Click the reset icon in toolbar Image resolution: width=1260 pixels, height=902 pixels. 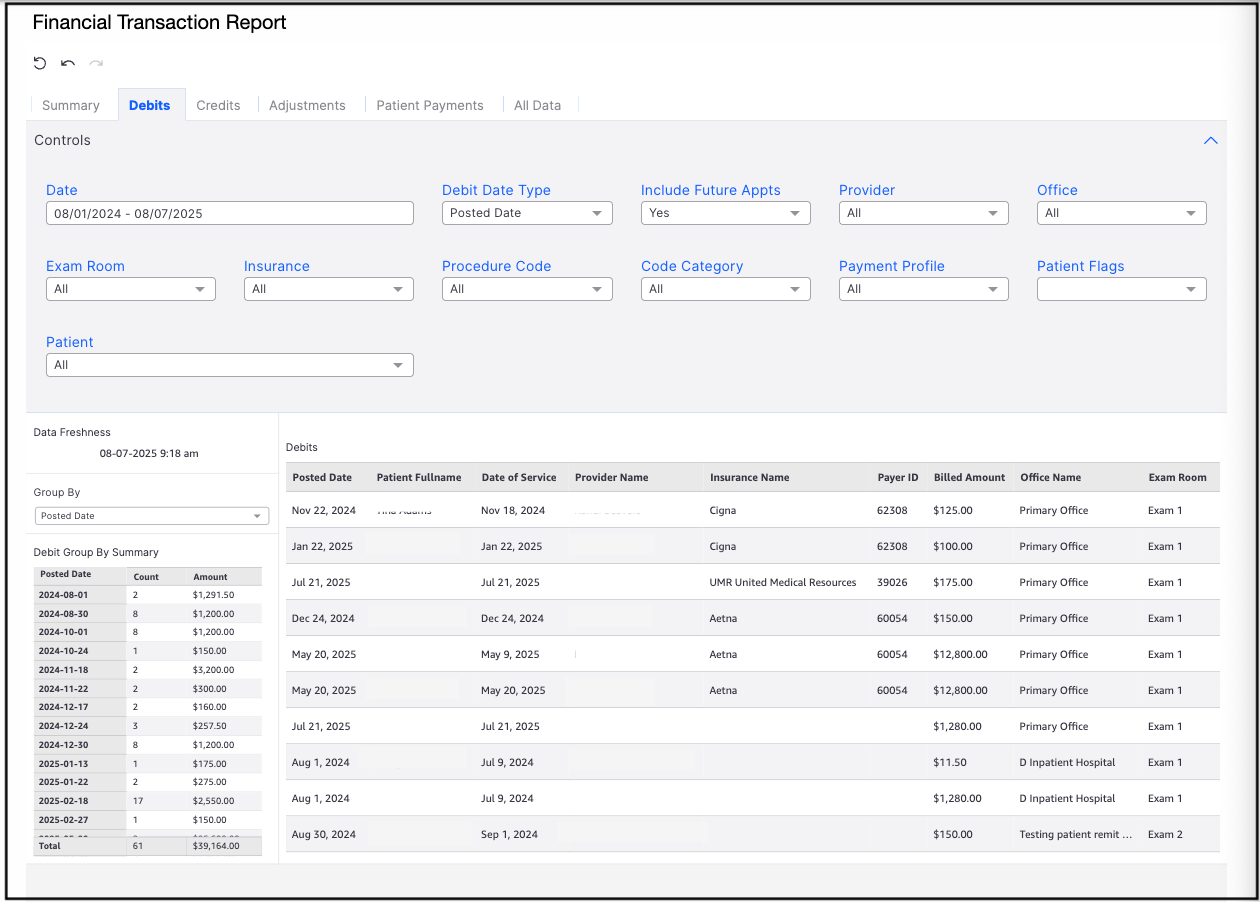40,64
